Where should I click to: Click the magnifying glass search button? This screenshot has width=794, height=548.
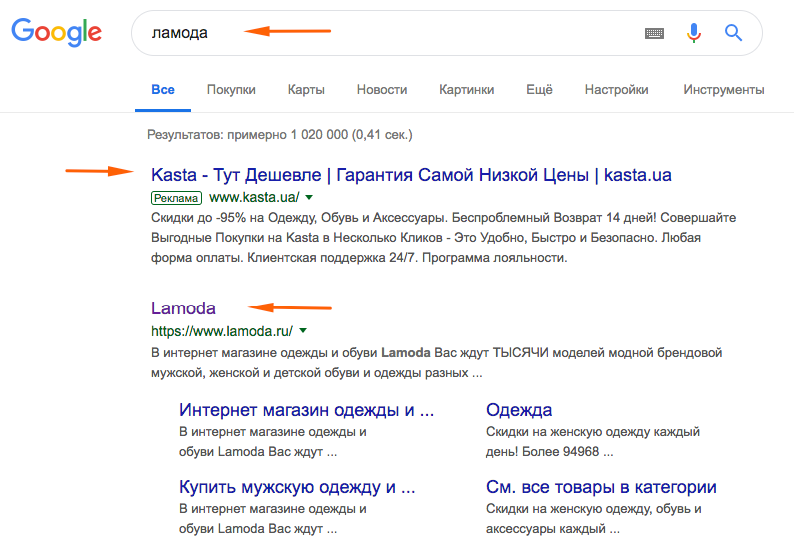734,33
